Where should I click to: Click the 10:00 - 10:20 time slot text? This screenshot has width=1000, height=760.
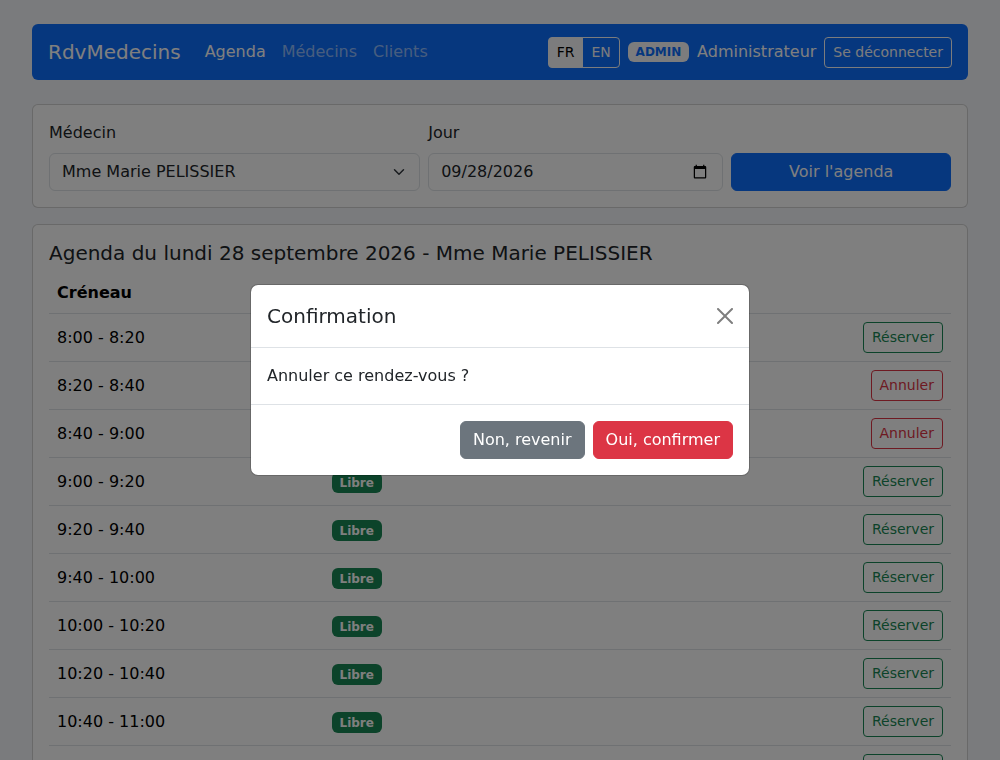click(x=111, y=625)
